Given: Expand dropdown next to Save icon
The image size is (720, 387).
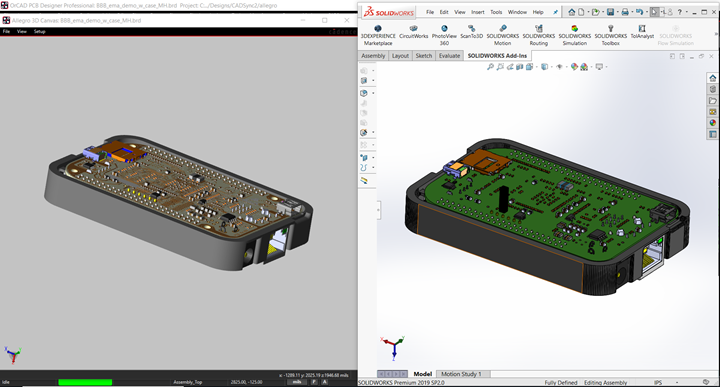Looking at the screenshot, I should click(x=618, y=12).
